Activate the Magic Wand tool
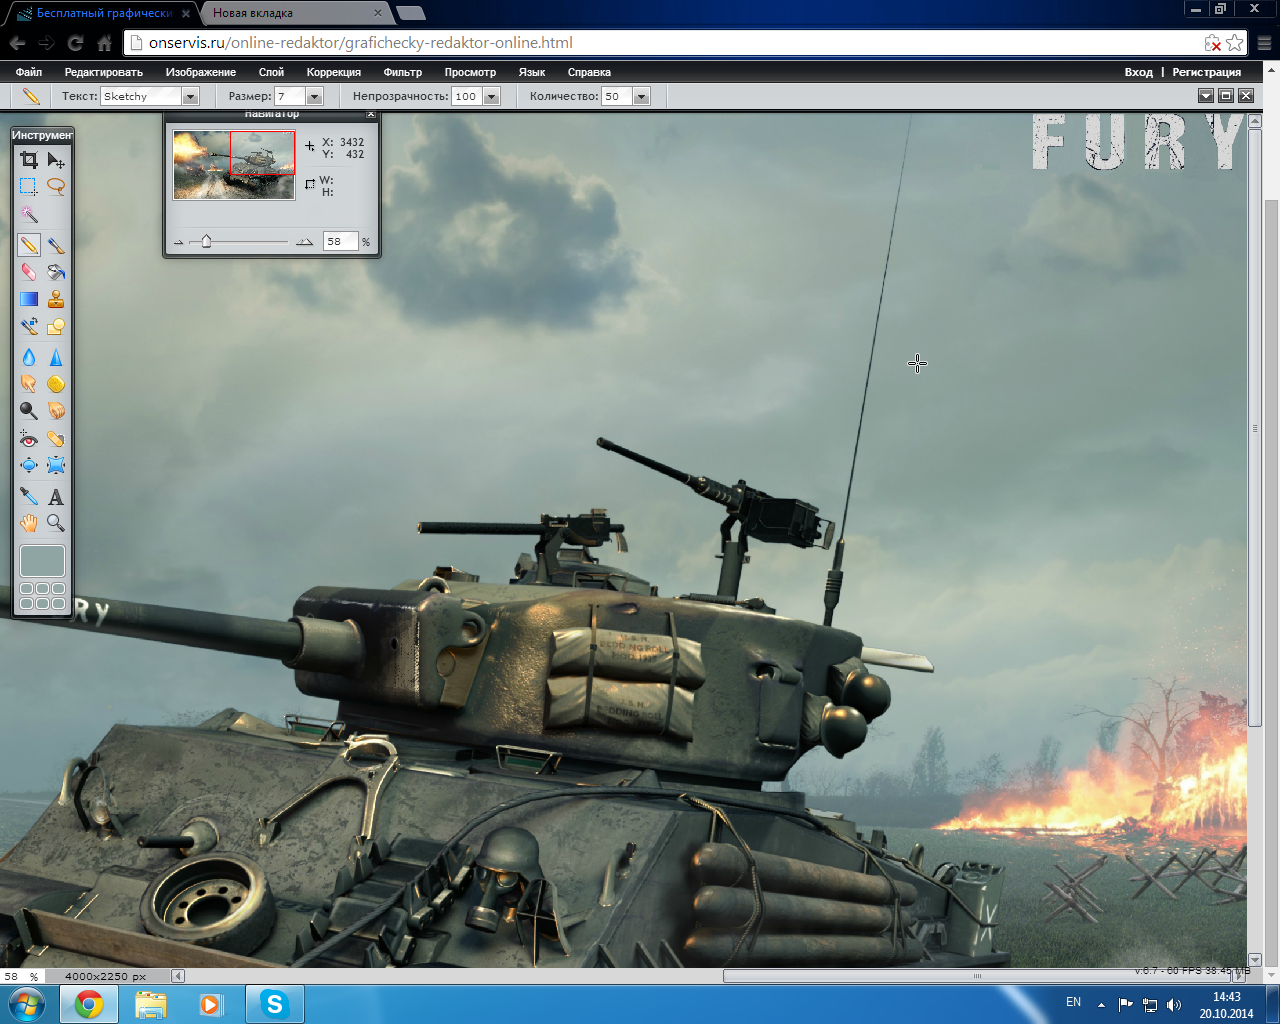 (29, 215)
